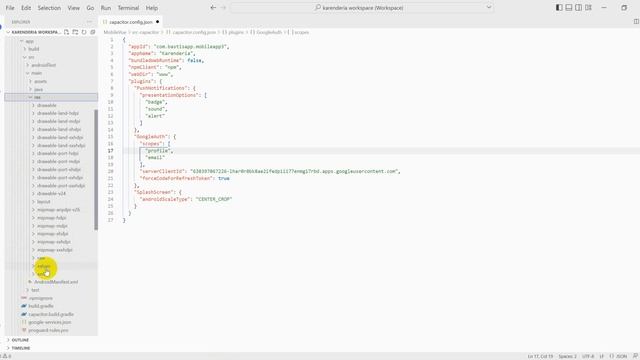Open the Run menu

[106, 8]
